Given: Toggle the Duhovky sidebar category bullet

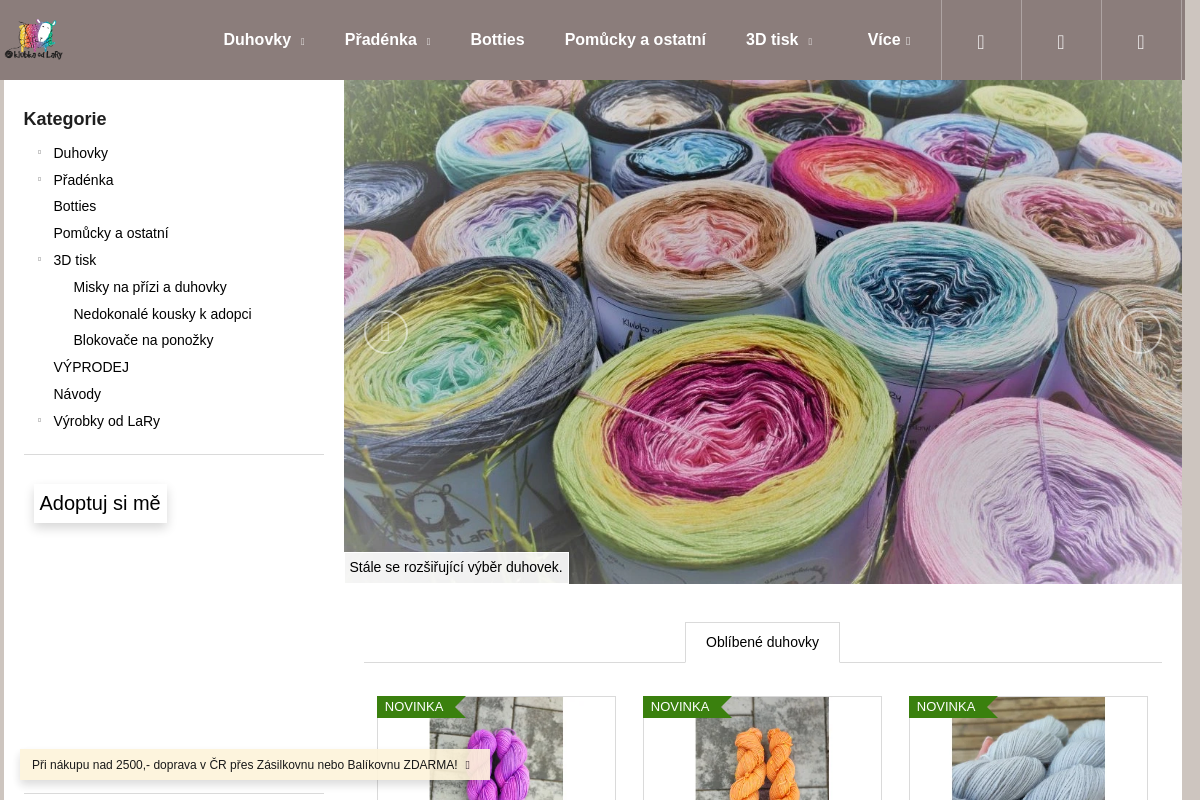Looking at the screenshot, I should click(39, 152).
